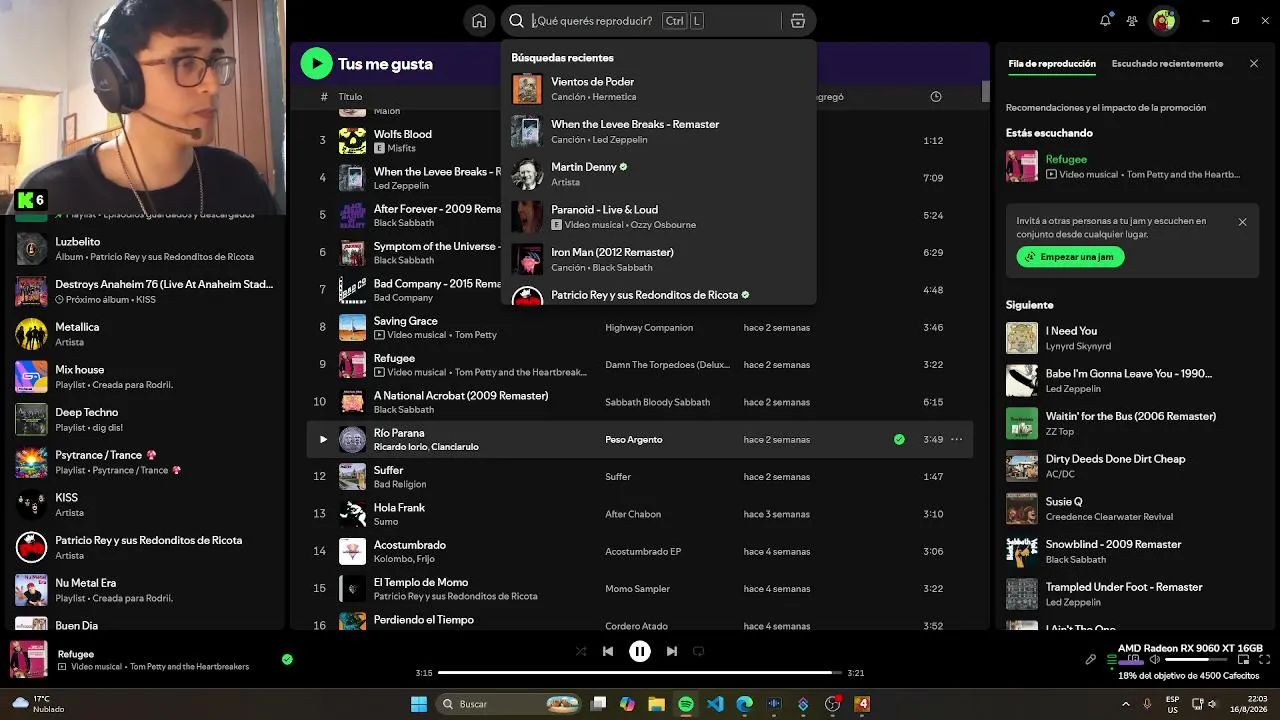Viewport: 1280px width, 720px height.
Task: Toggle shuffle playback
Action: [x=581, y=651]
